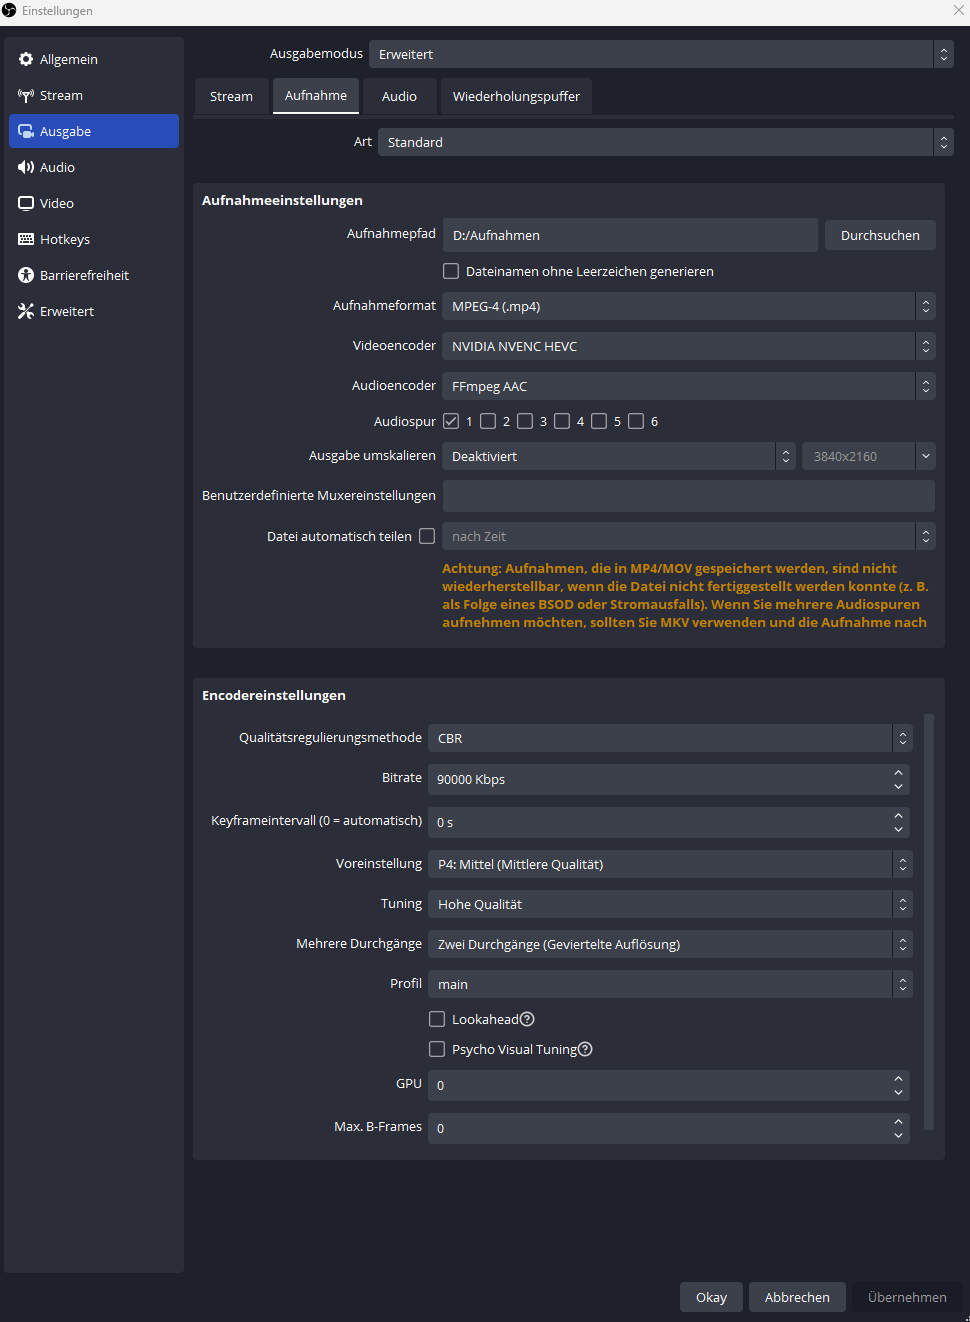This screenshot has width=970, height=1322.
Task: Click the Lookahead help question mark icon
Action: (x=527, y=1019)
